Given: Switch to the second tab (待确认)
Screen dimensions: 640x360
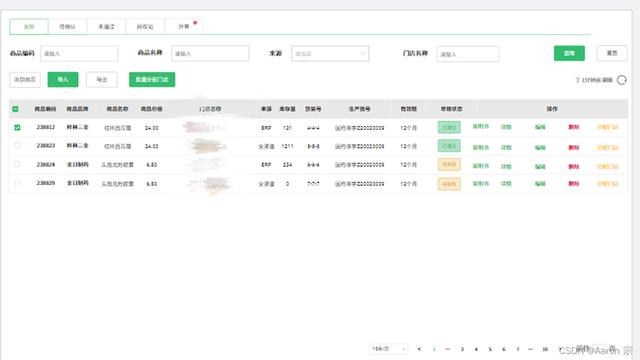Looking at the screenshot, I should [68, 27].
